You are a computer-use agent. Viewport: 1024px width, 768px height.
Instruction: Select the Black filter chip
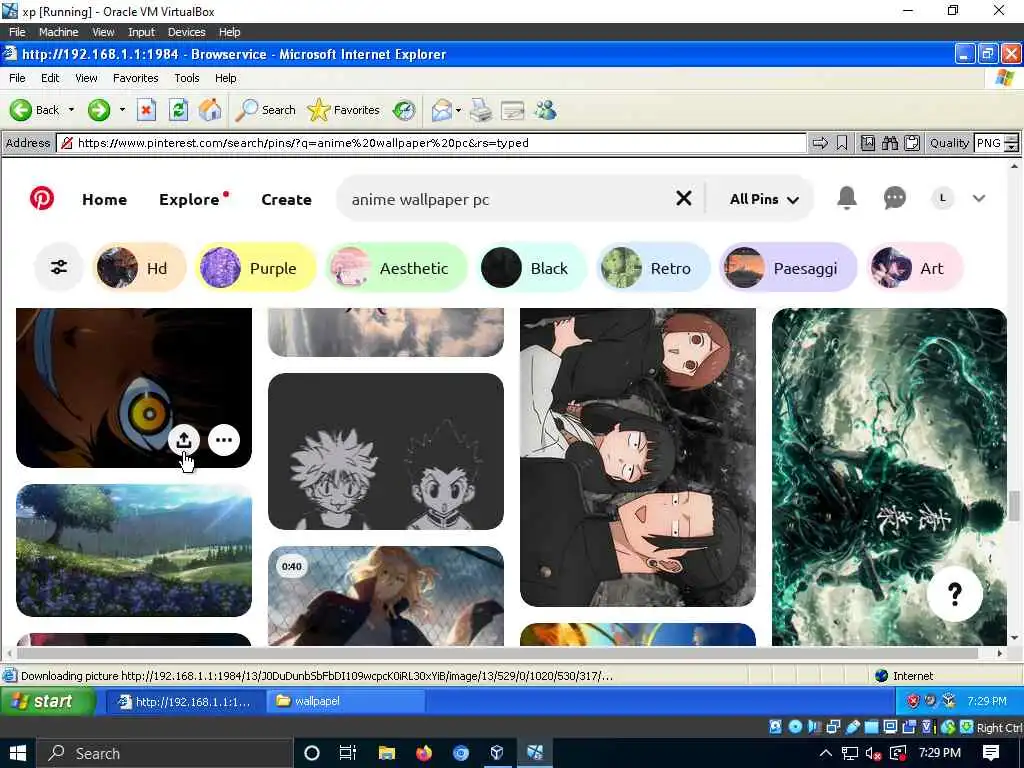coord(532,268)
